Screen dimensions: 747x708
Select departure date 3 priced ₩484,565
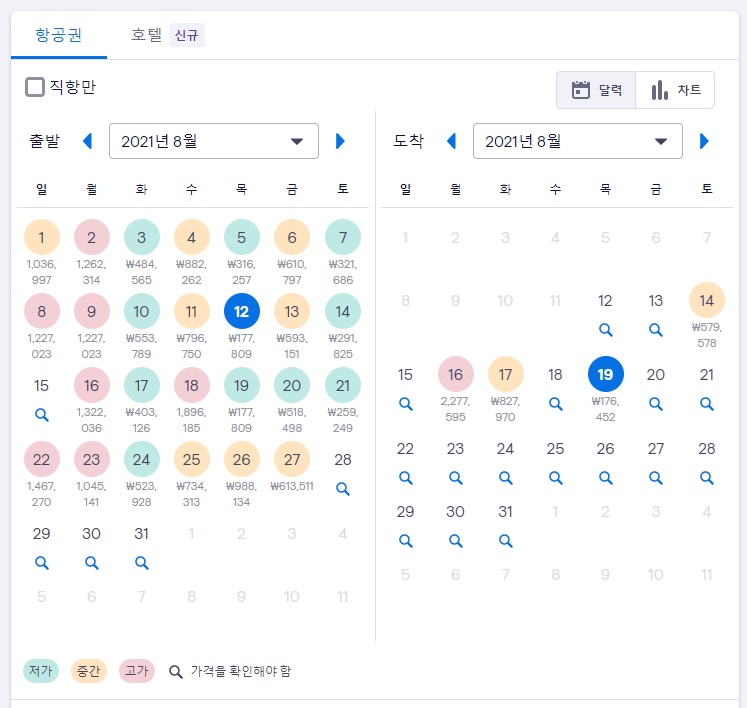(x=141, y=237)
